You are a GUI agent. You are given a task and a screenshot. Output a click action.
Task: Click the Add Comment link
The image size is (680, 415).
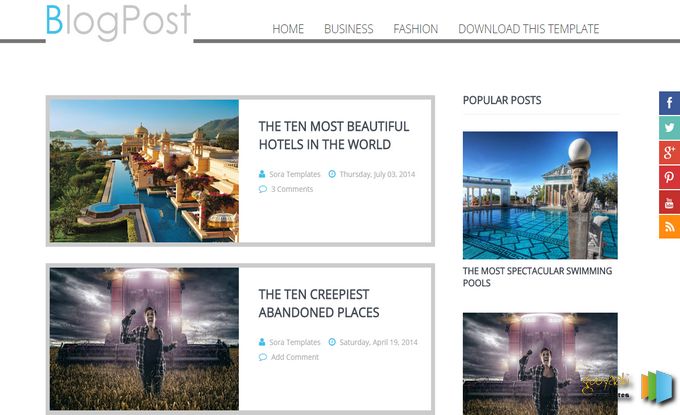click(295, 357)
